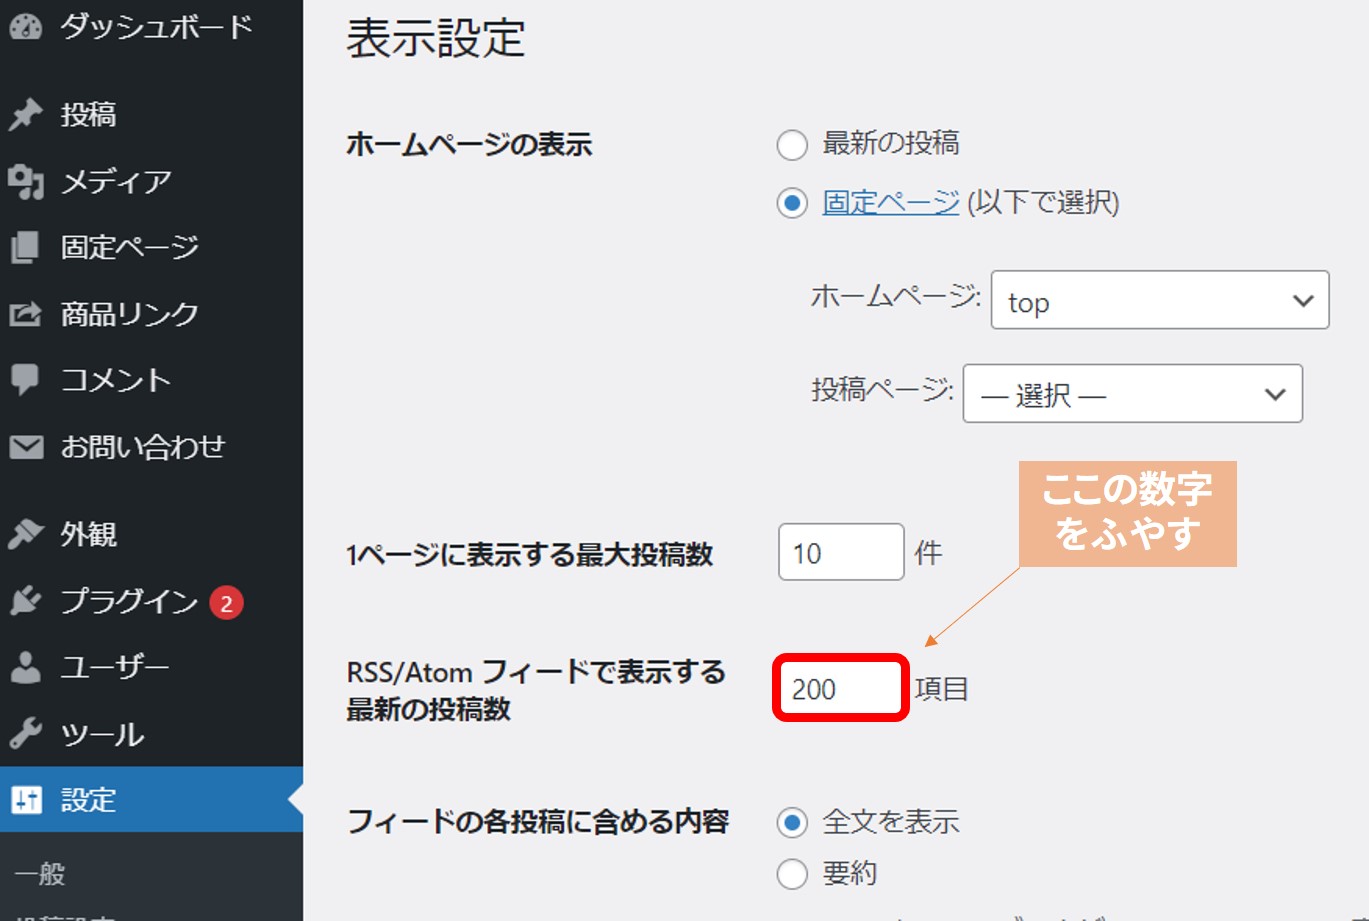Click the pages icon beside 固定ページ
1369x921 pixels.
coord(26,247)
